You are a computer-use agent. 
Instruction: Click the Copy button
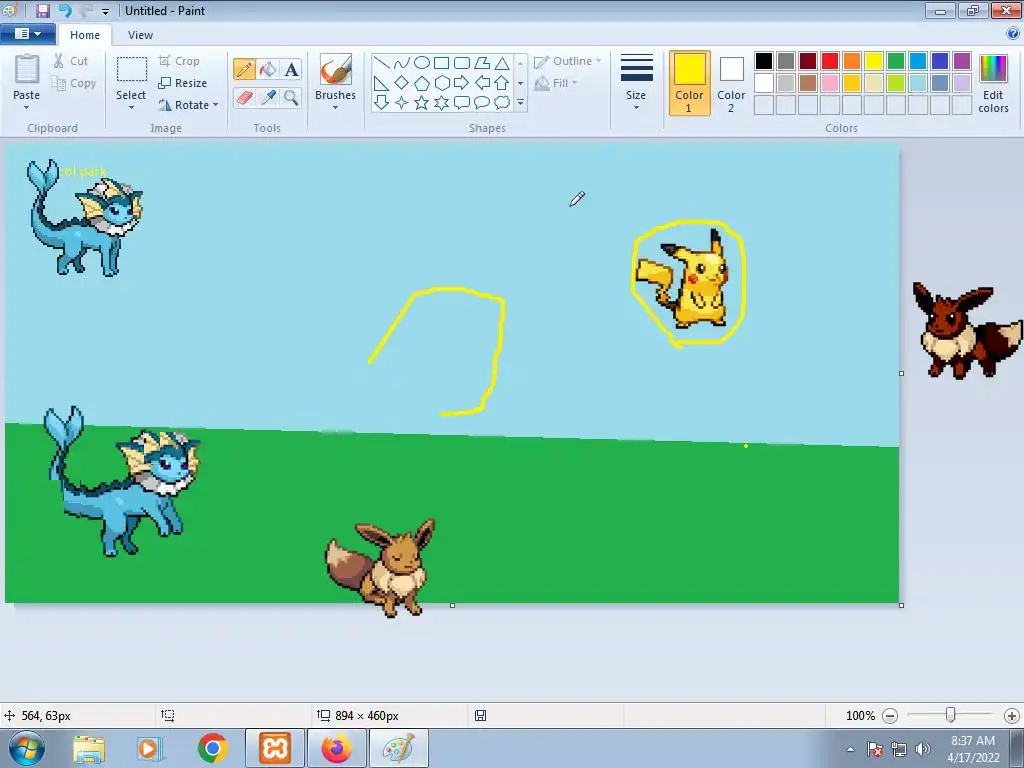[74, 84]
